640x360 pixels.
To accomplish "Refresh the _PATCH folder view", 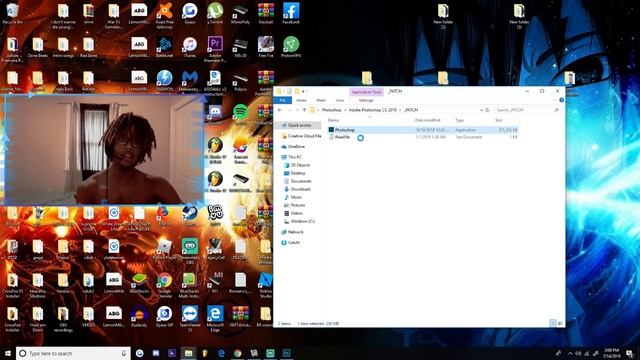I will click(488, 110).
